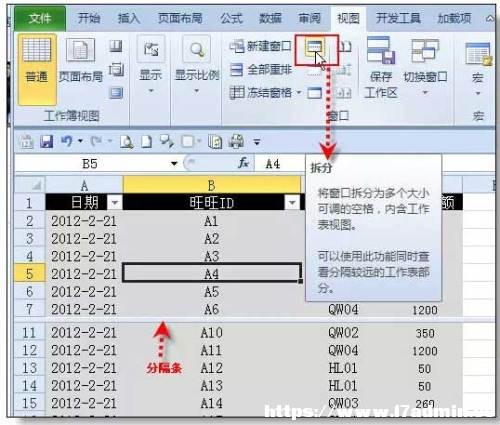Open the Switch Windows (切换窗口) menu
Image resolution: width=500 pixels, height=425 pixels.
click(x=425, y=67)
